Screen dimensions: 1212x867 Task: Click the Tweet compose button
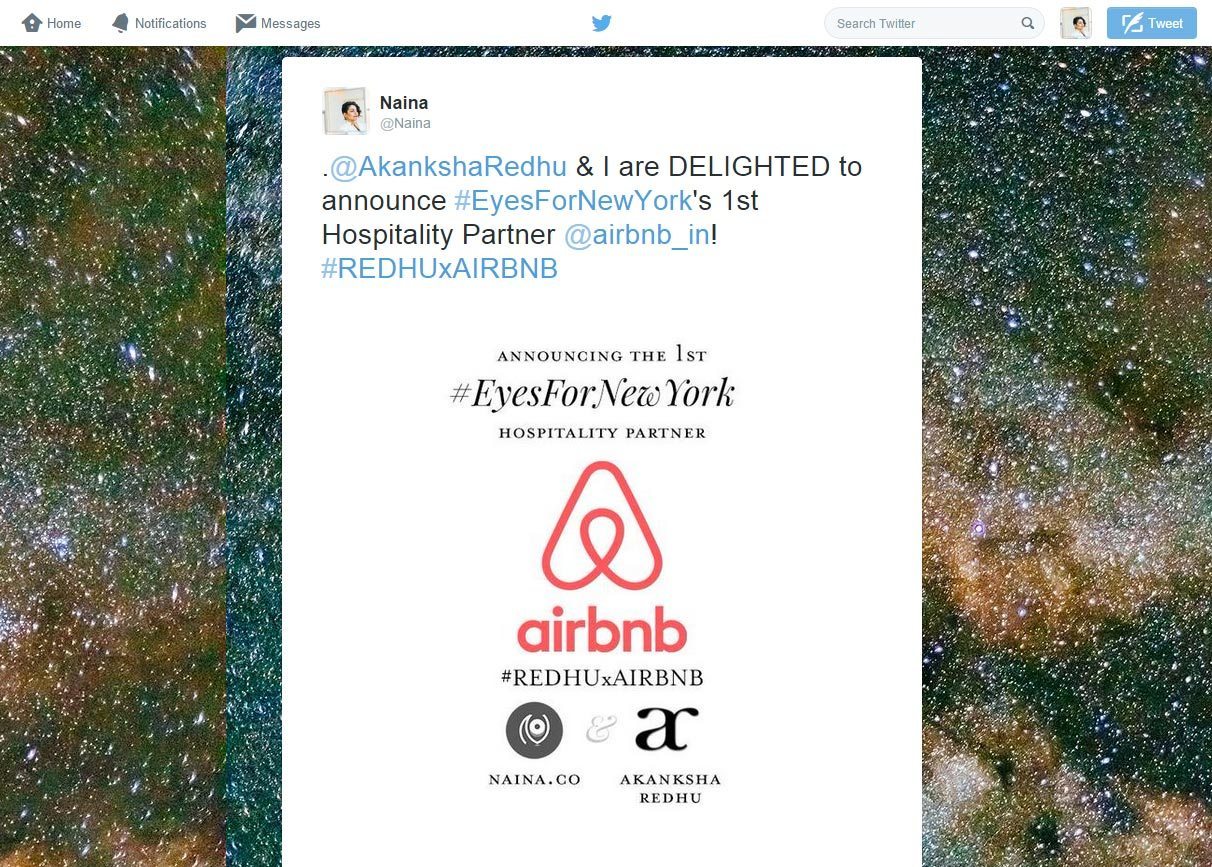(x=1151, y=23)
